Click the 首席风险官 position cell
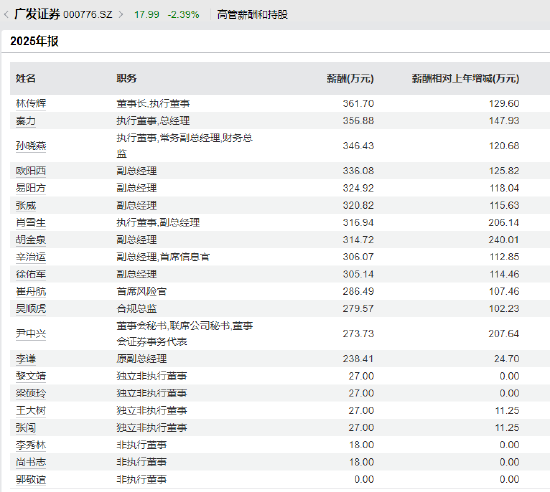550x492 pixels. pyautogui.click(x=142, y=291)
